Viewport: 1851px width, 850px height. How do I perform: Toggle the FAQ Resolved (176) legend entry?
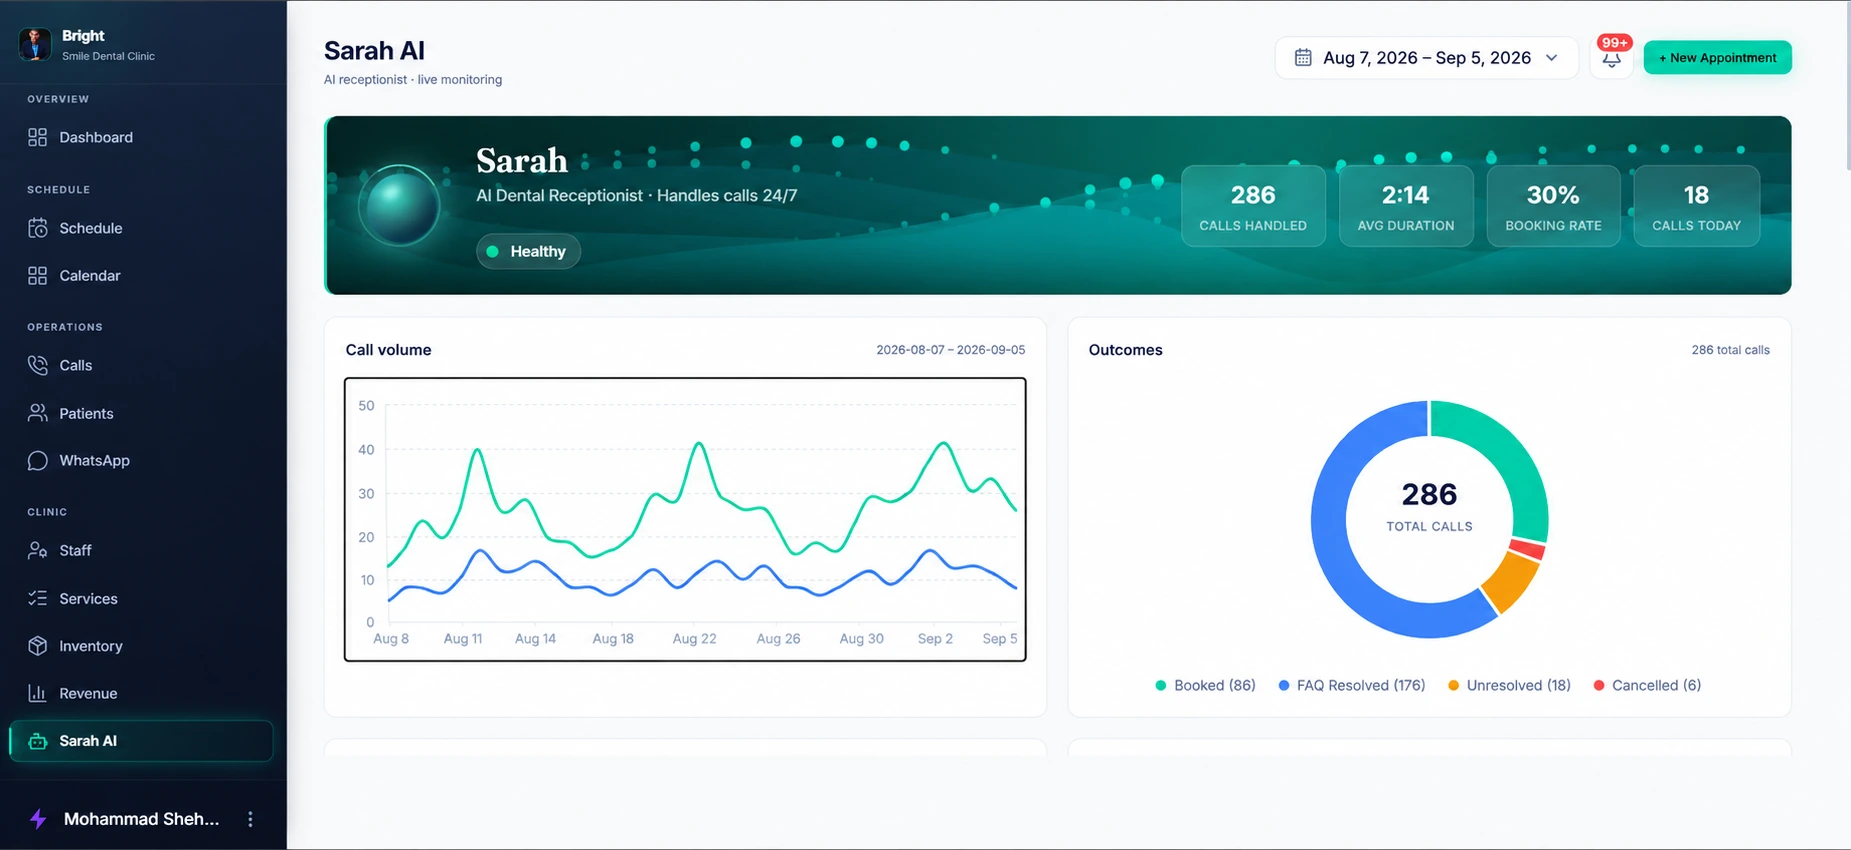pos(1352,685)
